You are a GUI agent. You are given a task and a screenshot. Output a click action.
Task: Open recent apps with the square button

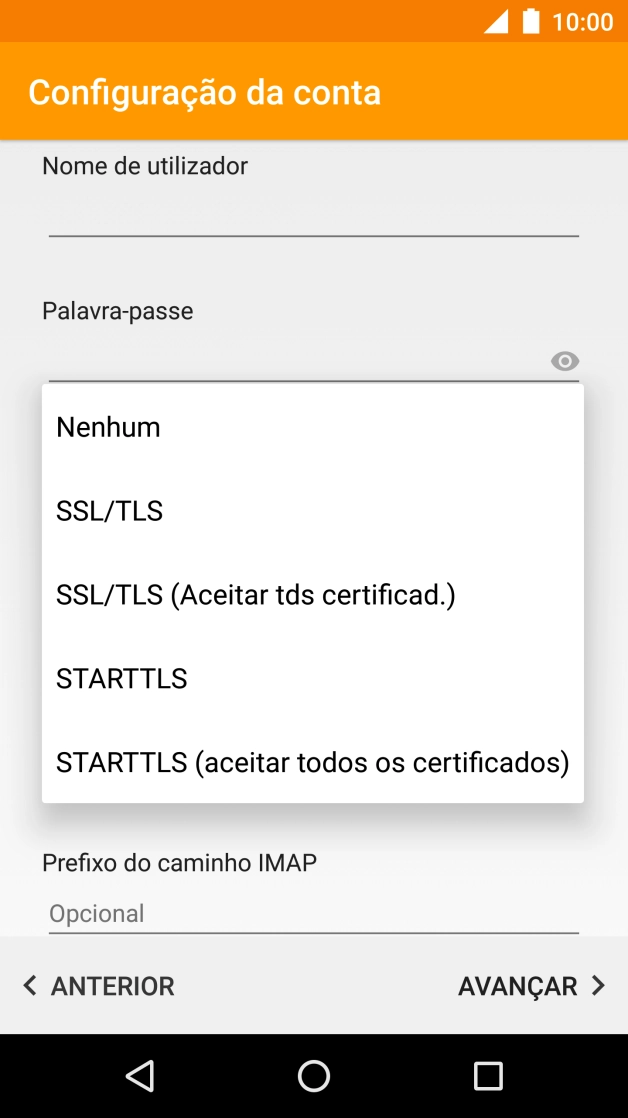(x=488, y=1075)
